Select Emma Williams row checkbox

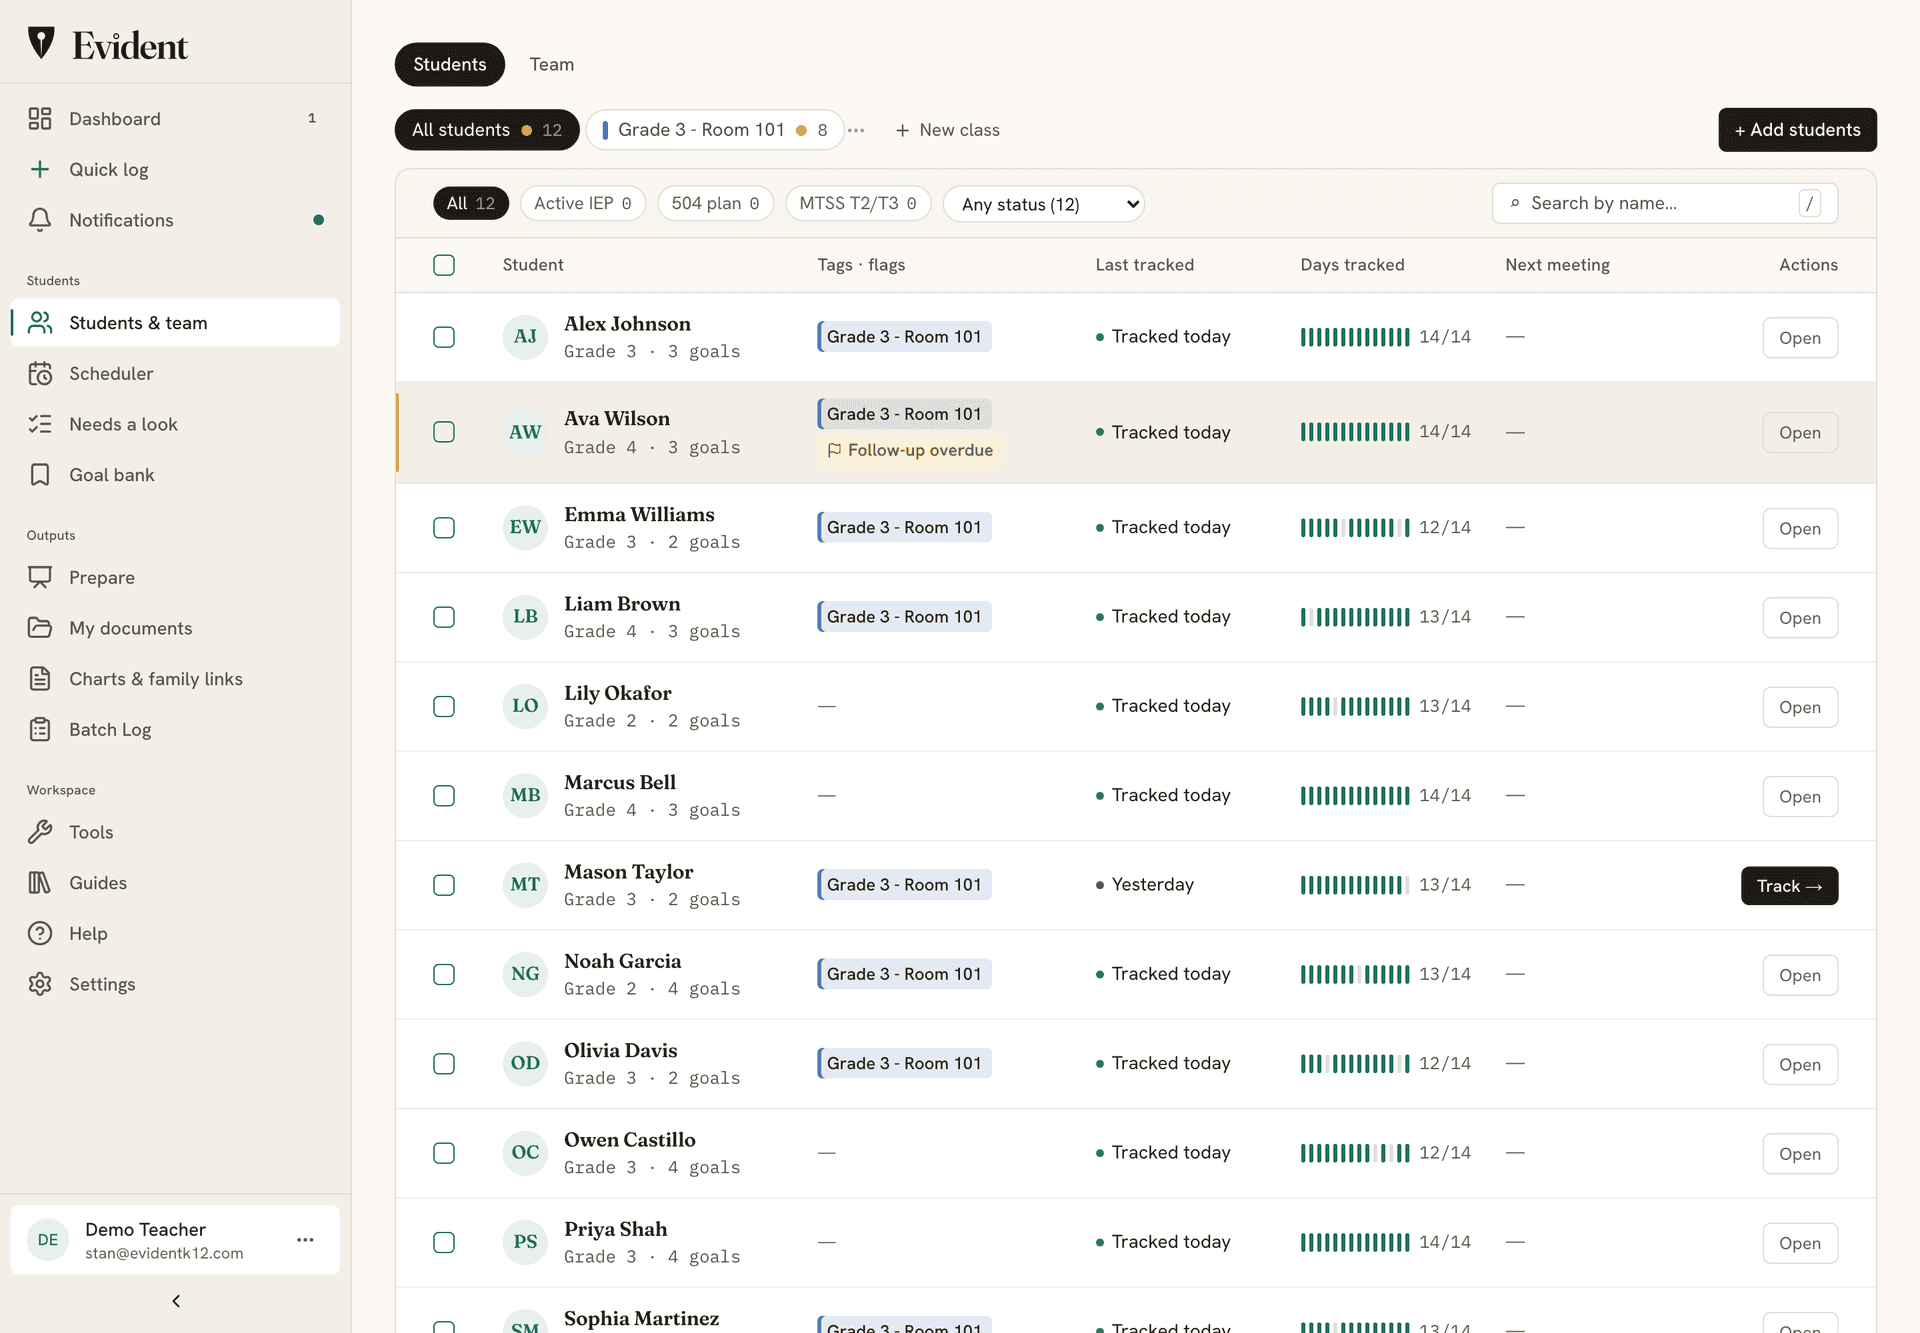(444, 528)
